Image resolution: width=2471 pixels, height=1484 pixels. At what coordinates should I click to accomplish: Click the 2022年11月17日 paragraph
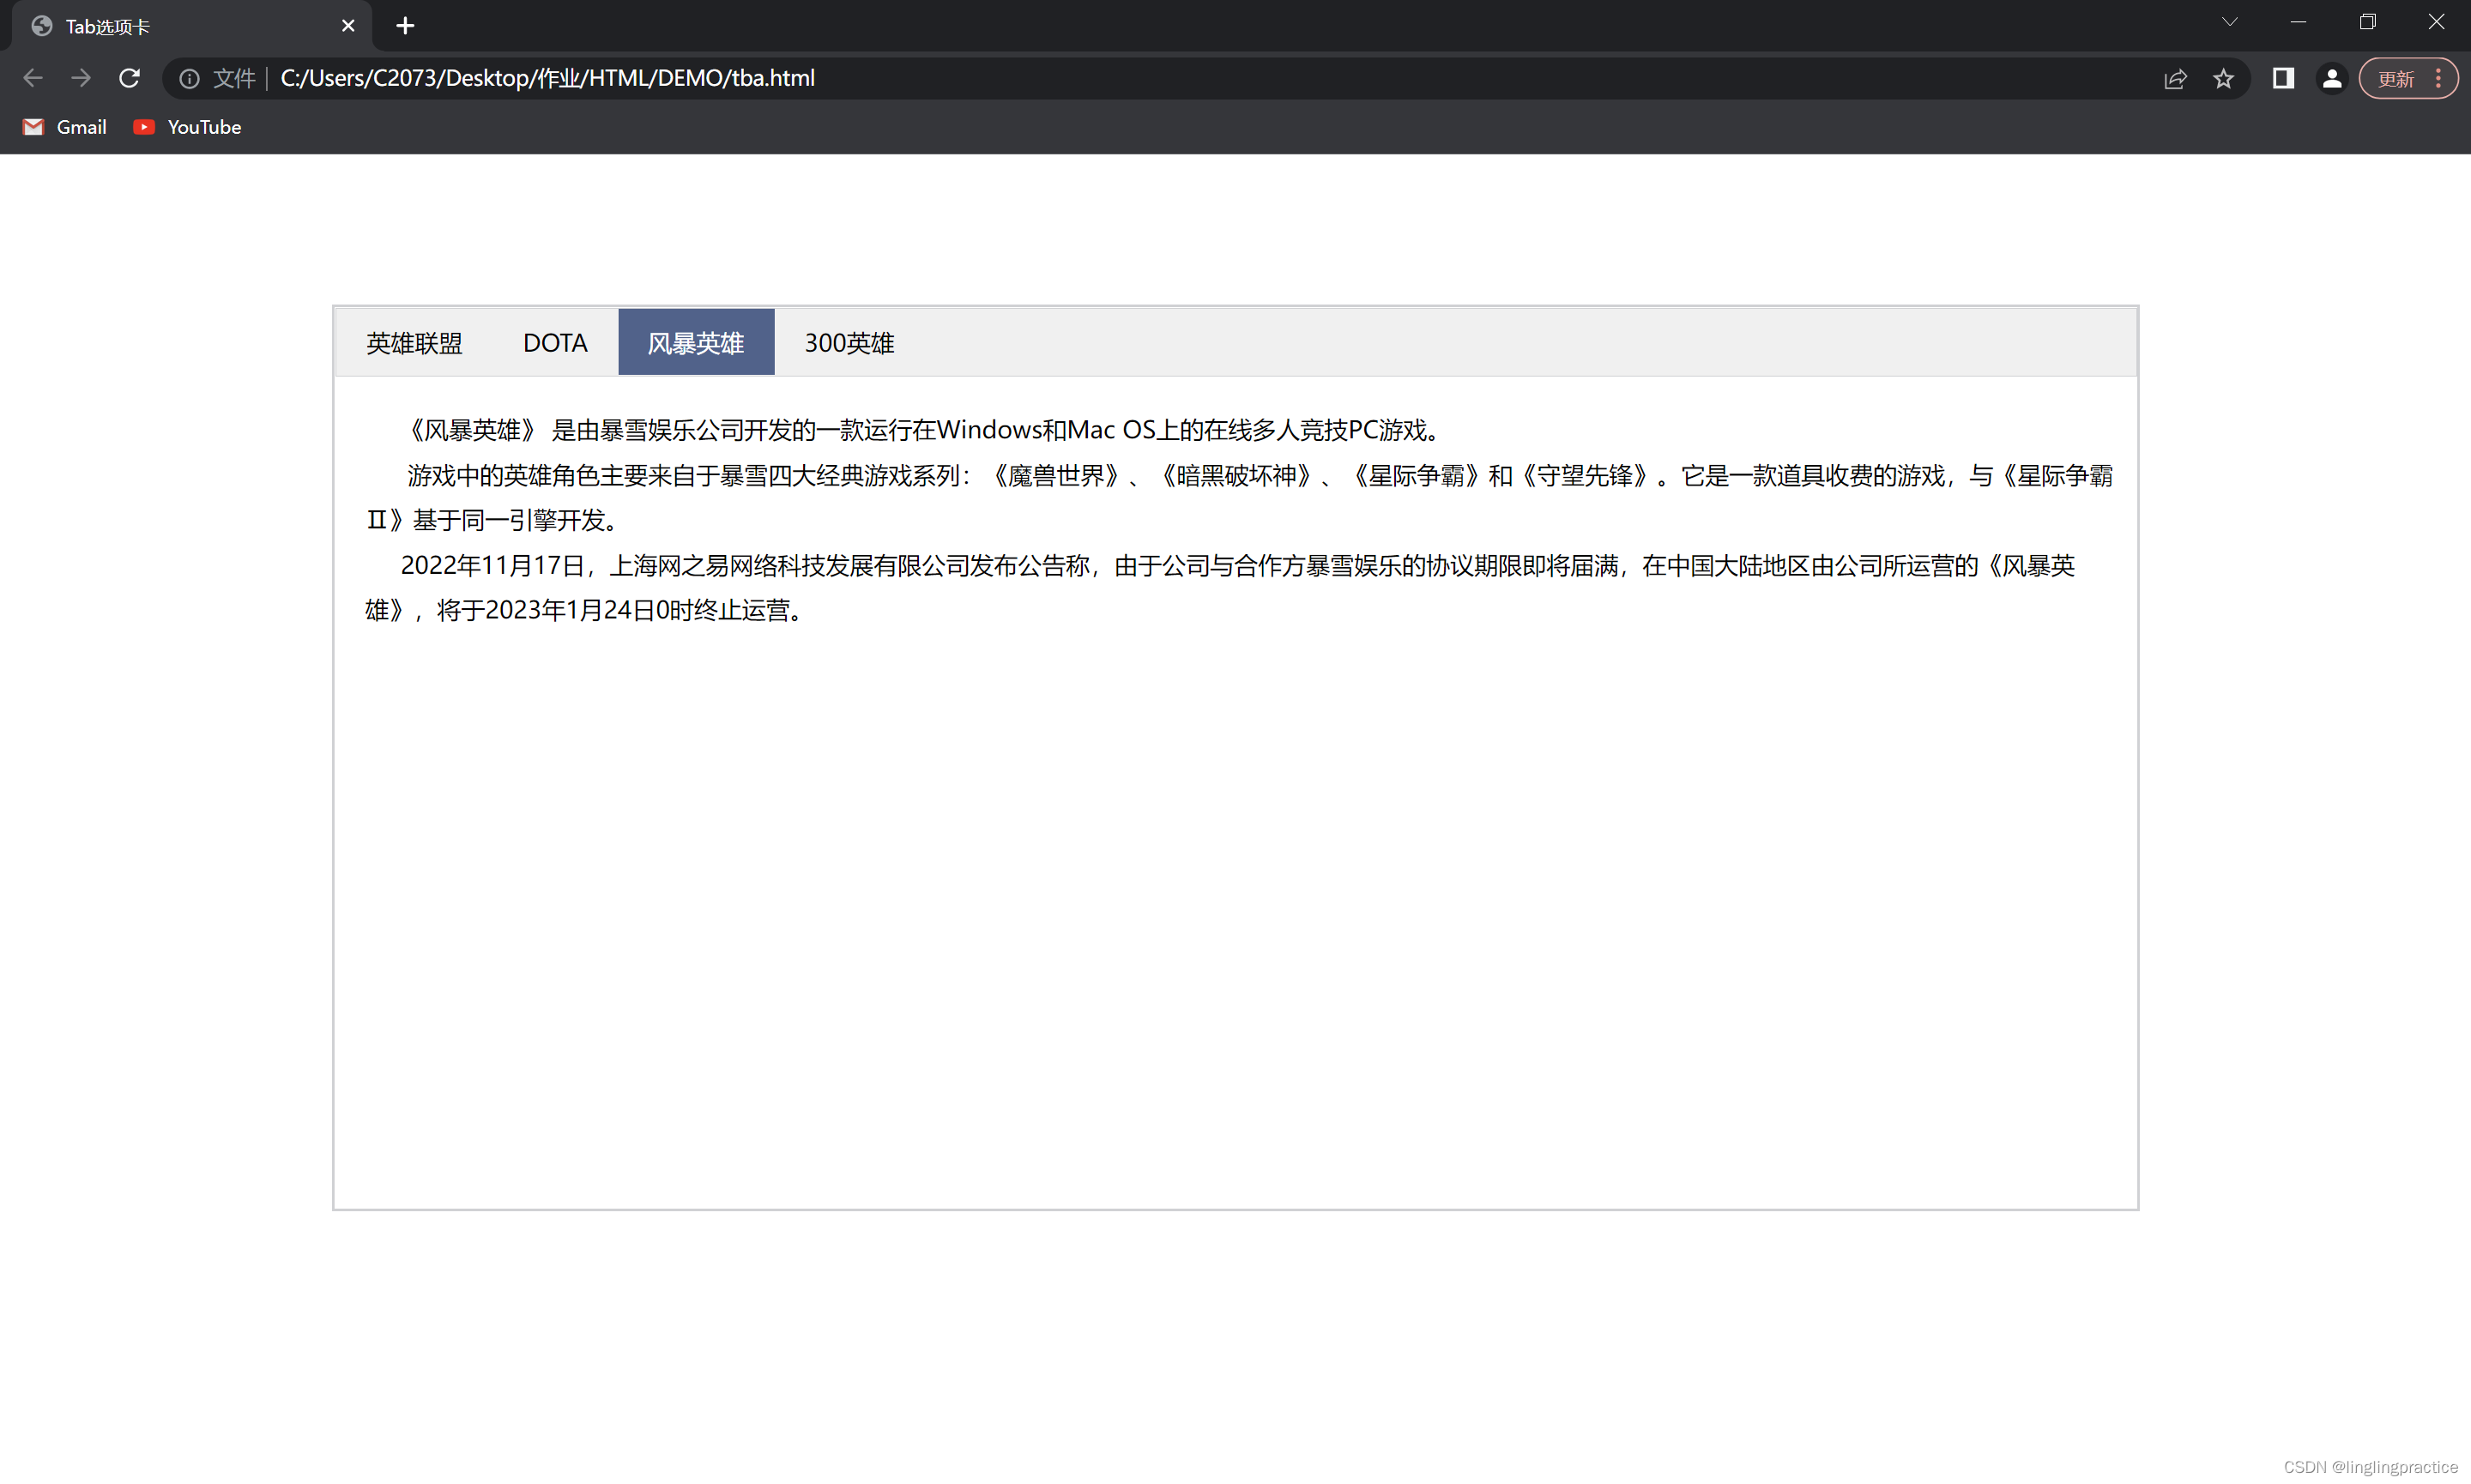(x=1220, y=588)
